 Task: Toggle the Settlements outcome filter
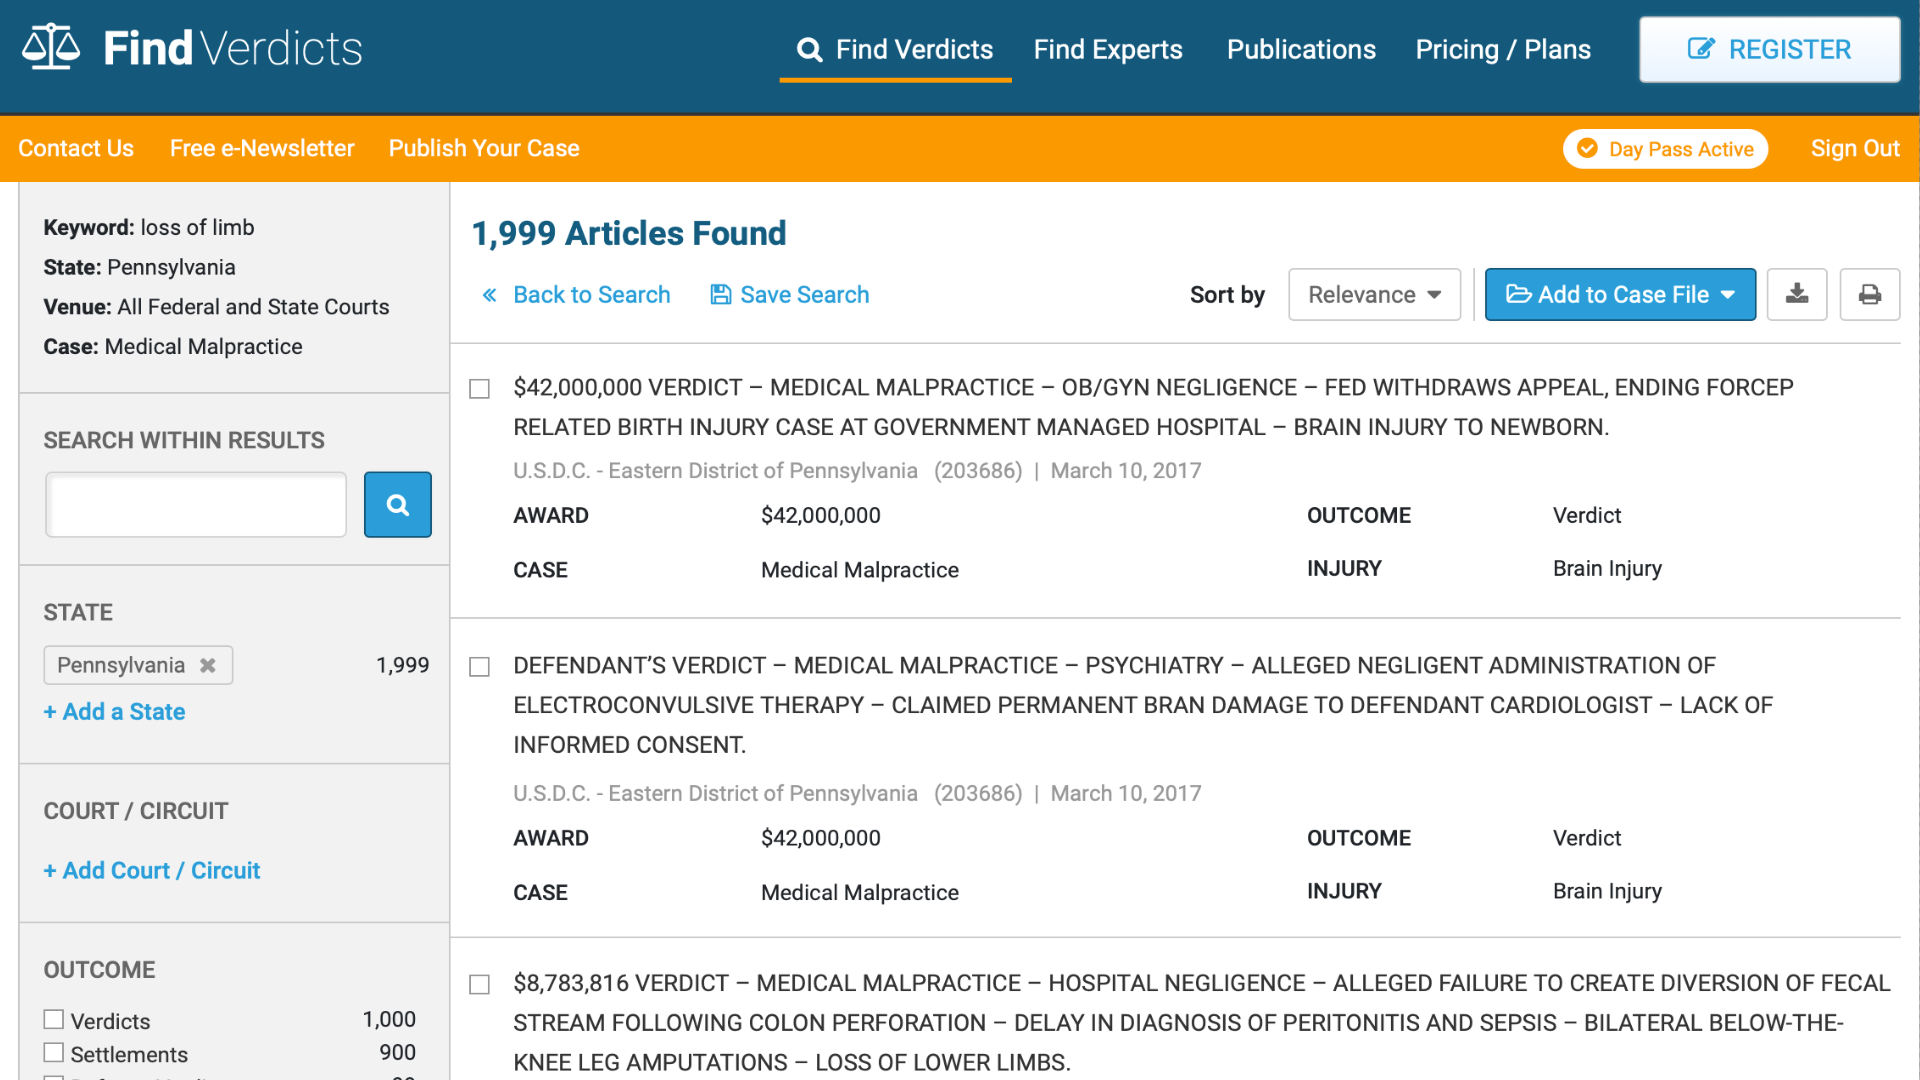tap(54, 1053)
